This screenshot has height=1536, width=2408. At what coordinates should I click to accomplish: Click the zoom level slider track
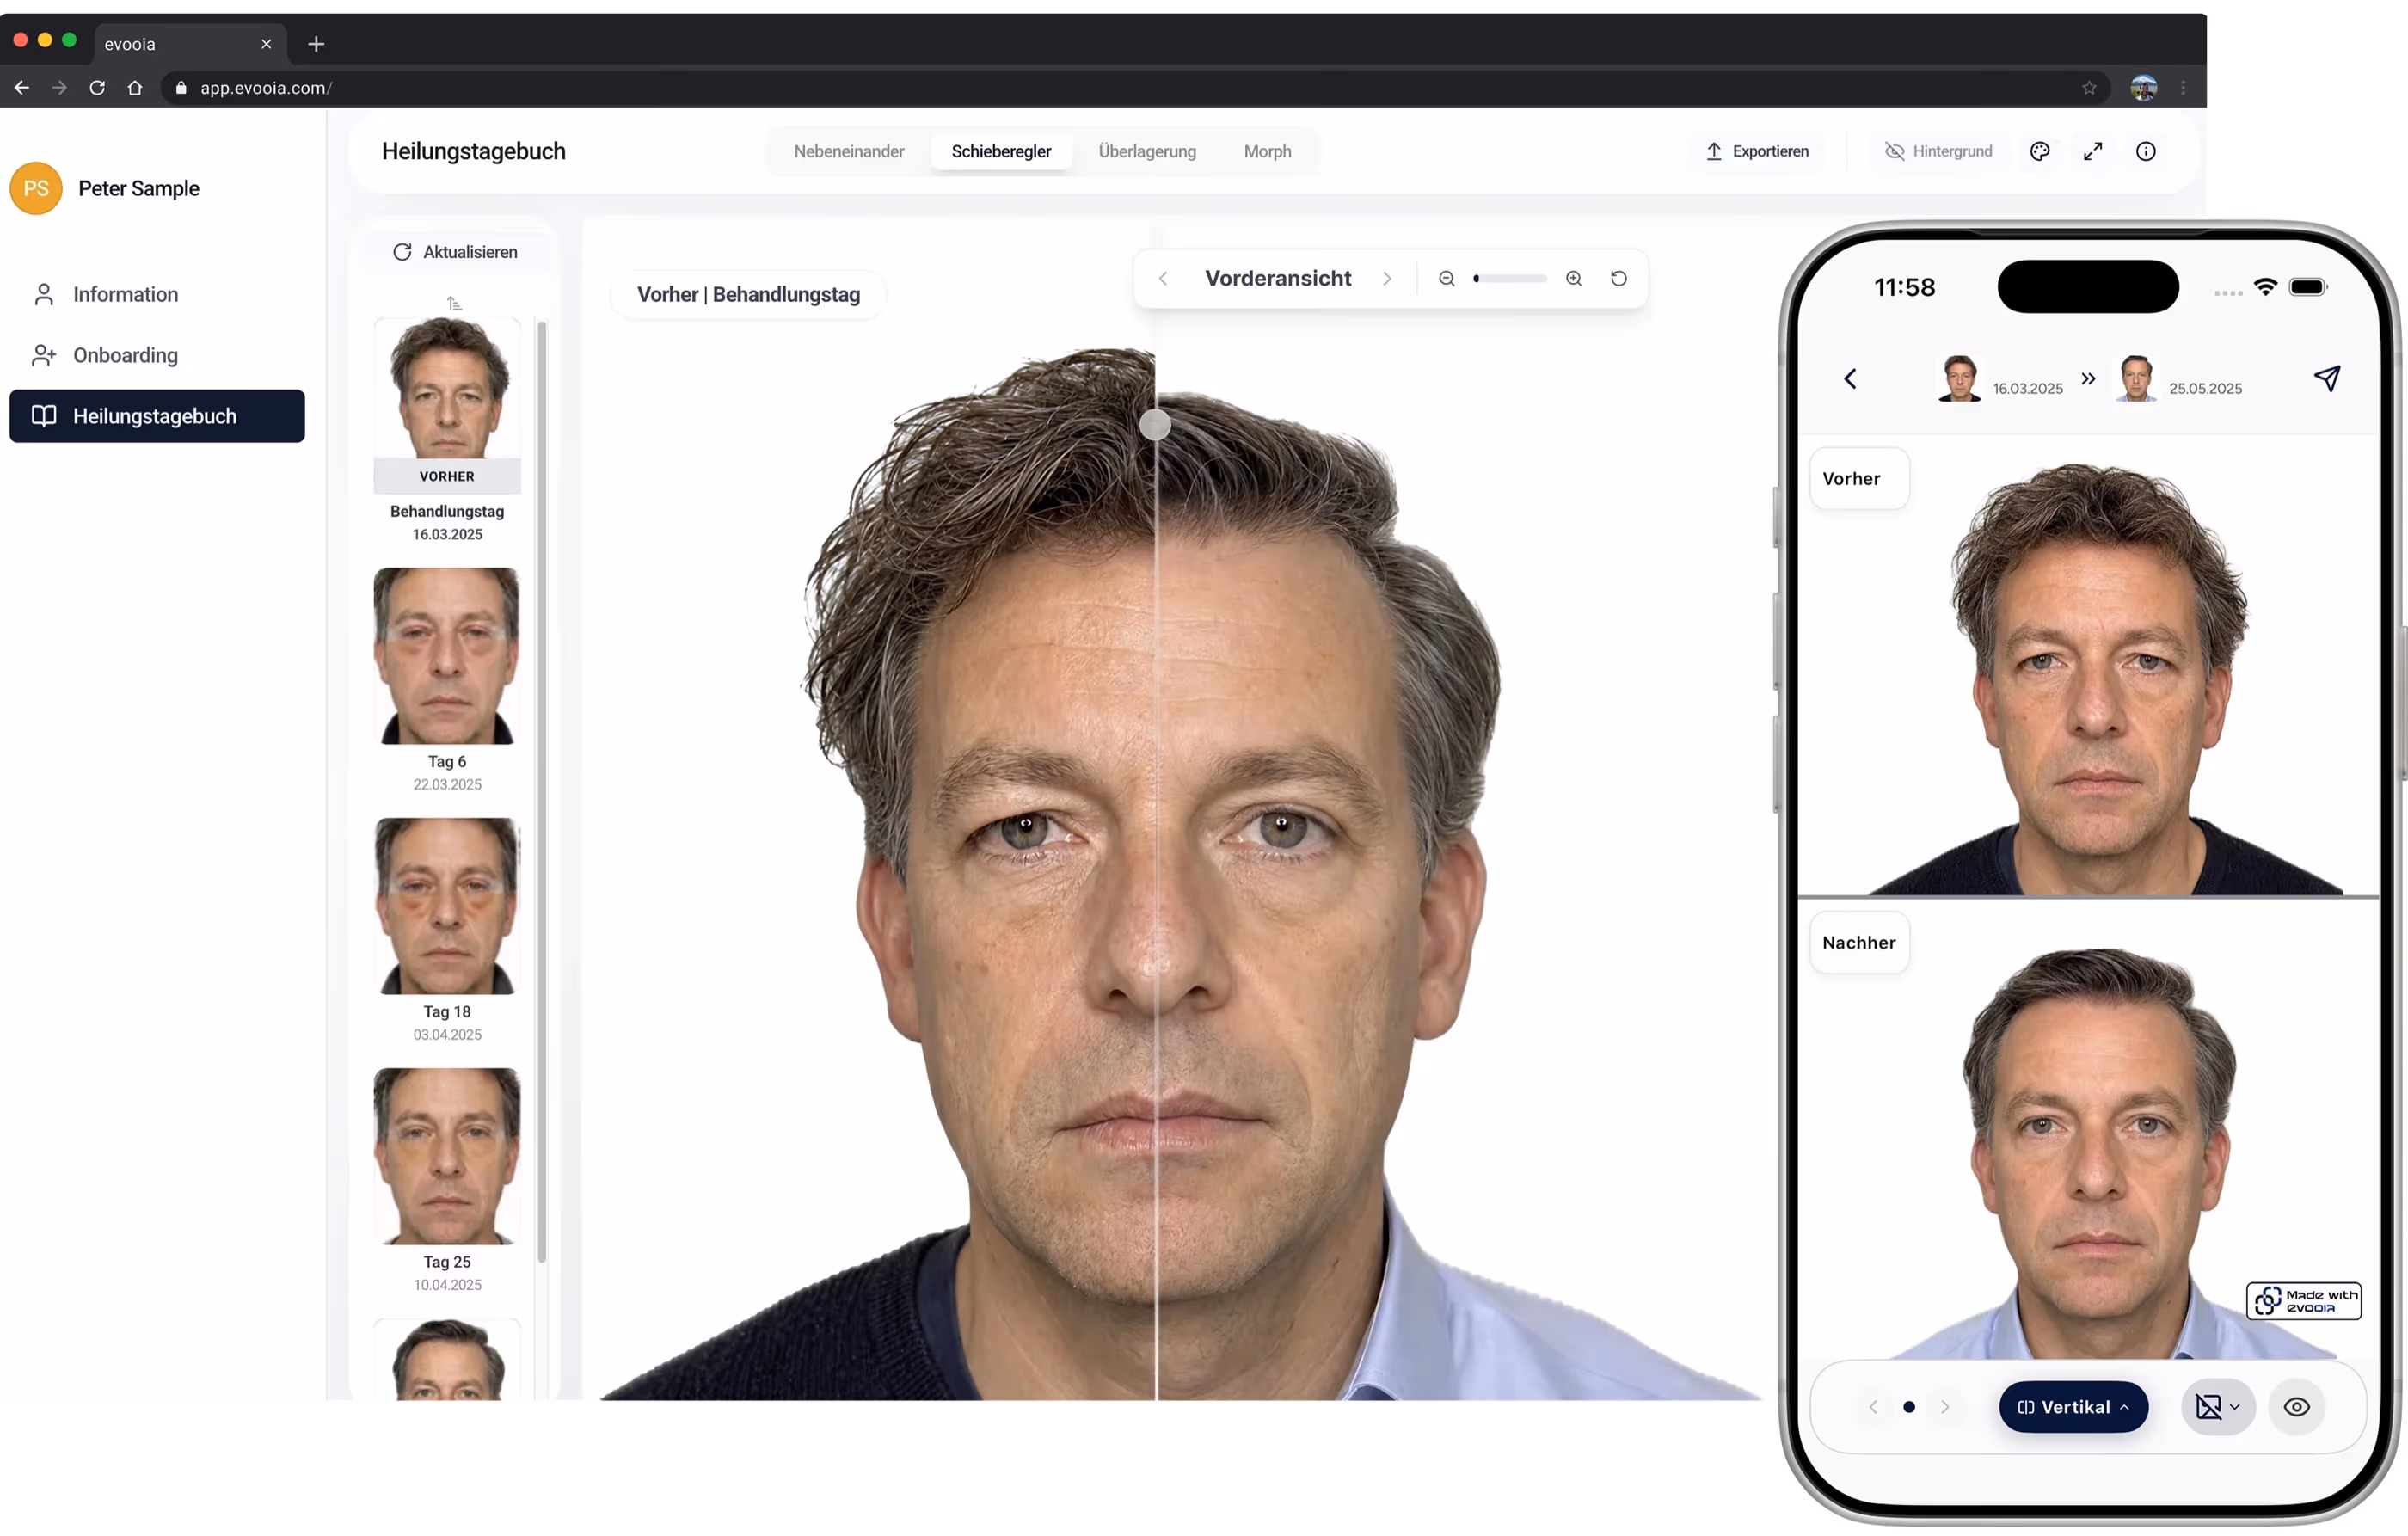1510,279
